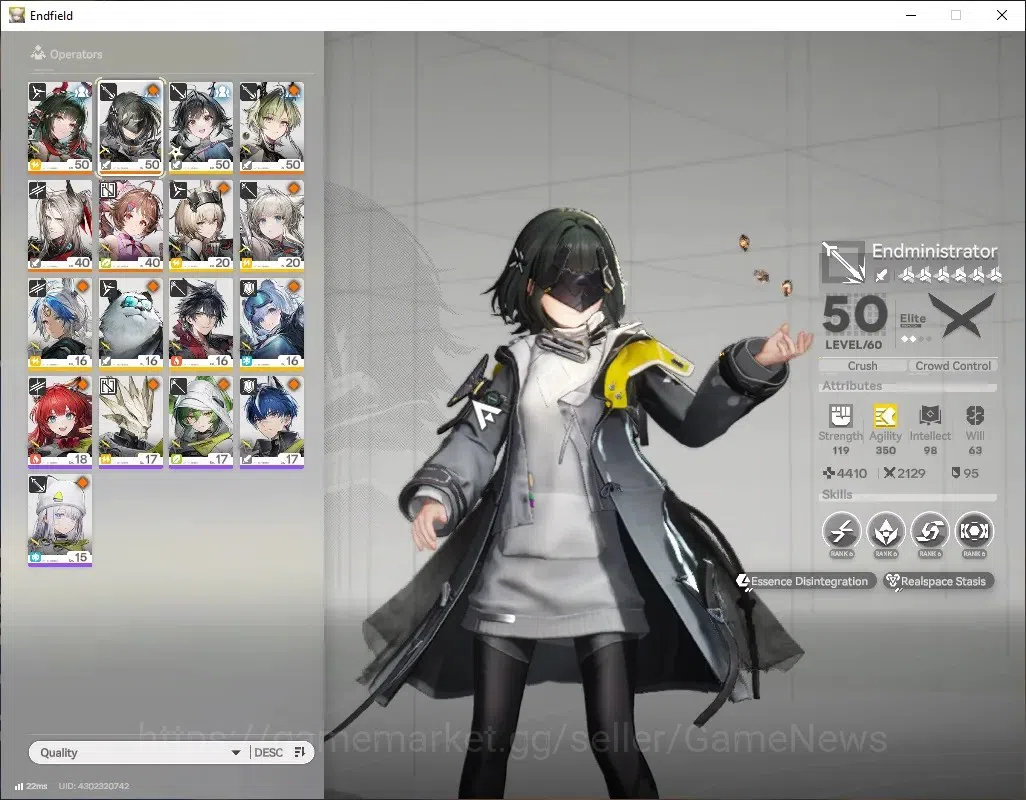
Task: Click the Elite label with promotion dots
Action: (913, 326)
